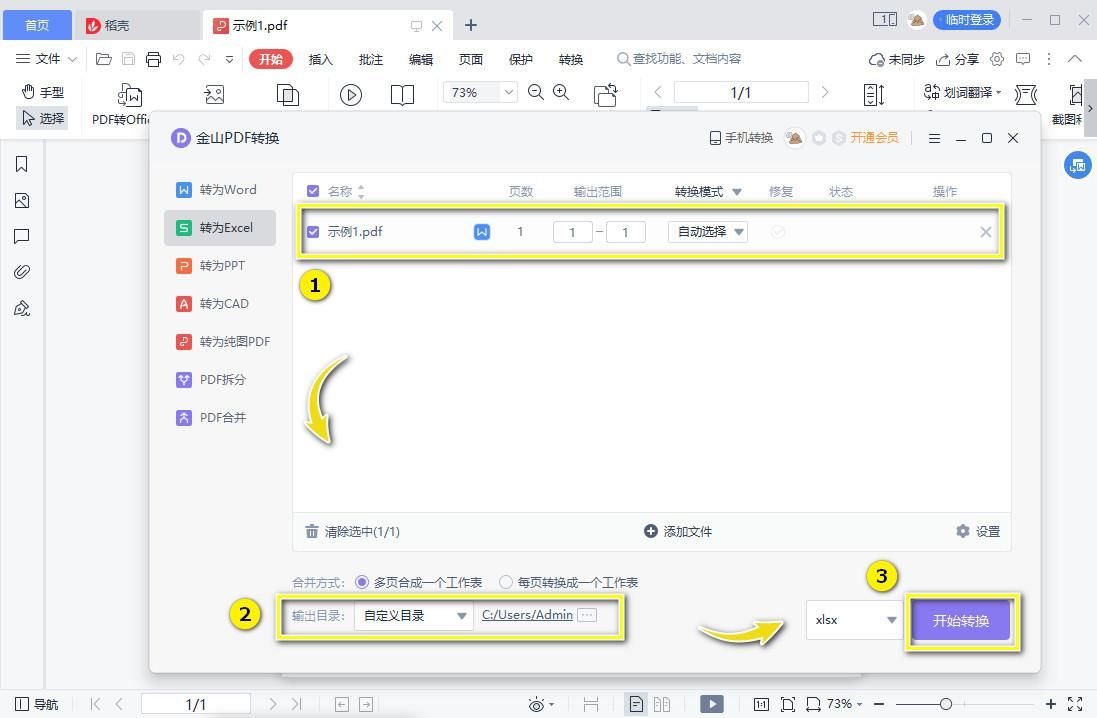This screenshot has width=1097, height=718.
Task: Expand the 73% zoom dropdown
Action: point(509,92)
